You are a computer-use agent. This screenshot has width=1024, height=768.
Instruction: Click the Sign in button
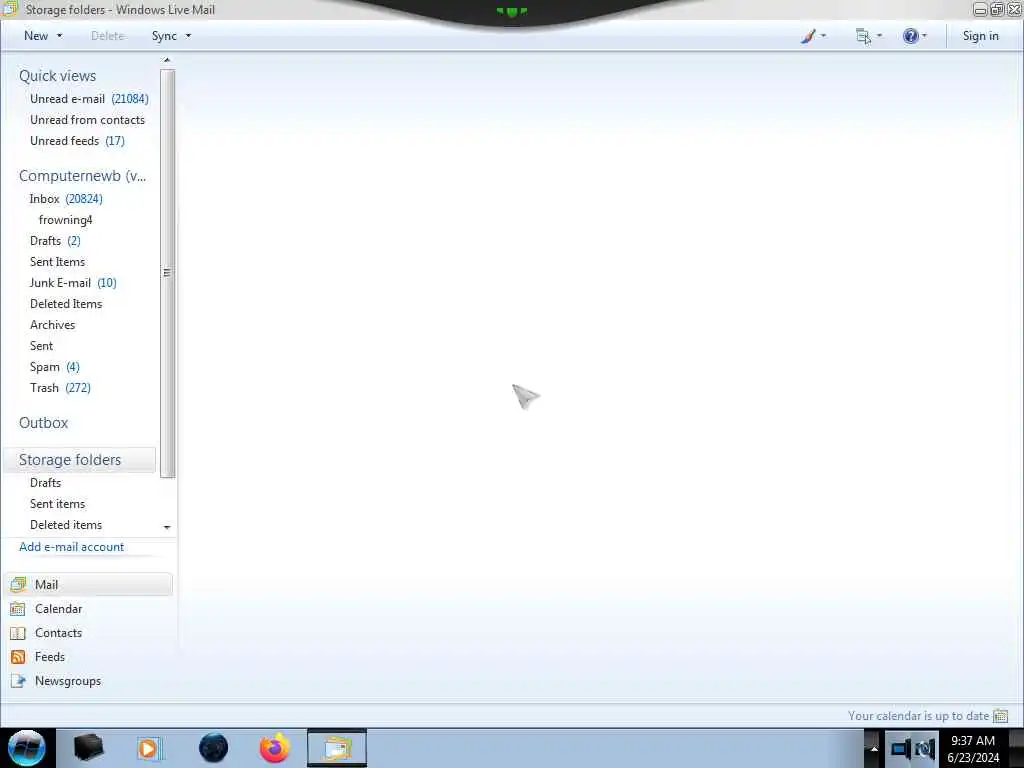[x=980, y=36]
